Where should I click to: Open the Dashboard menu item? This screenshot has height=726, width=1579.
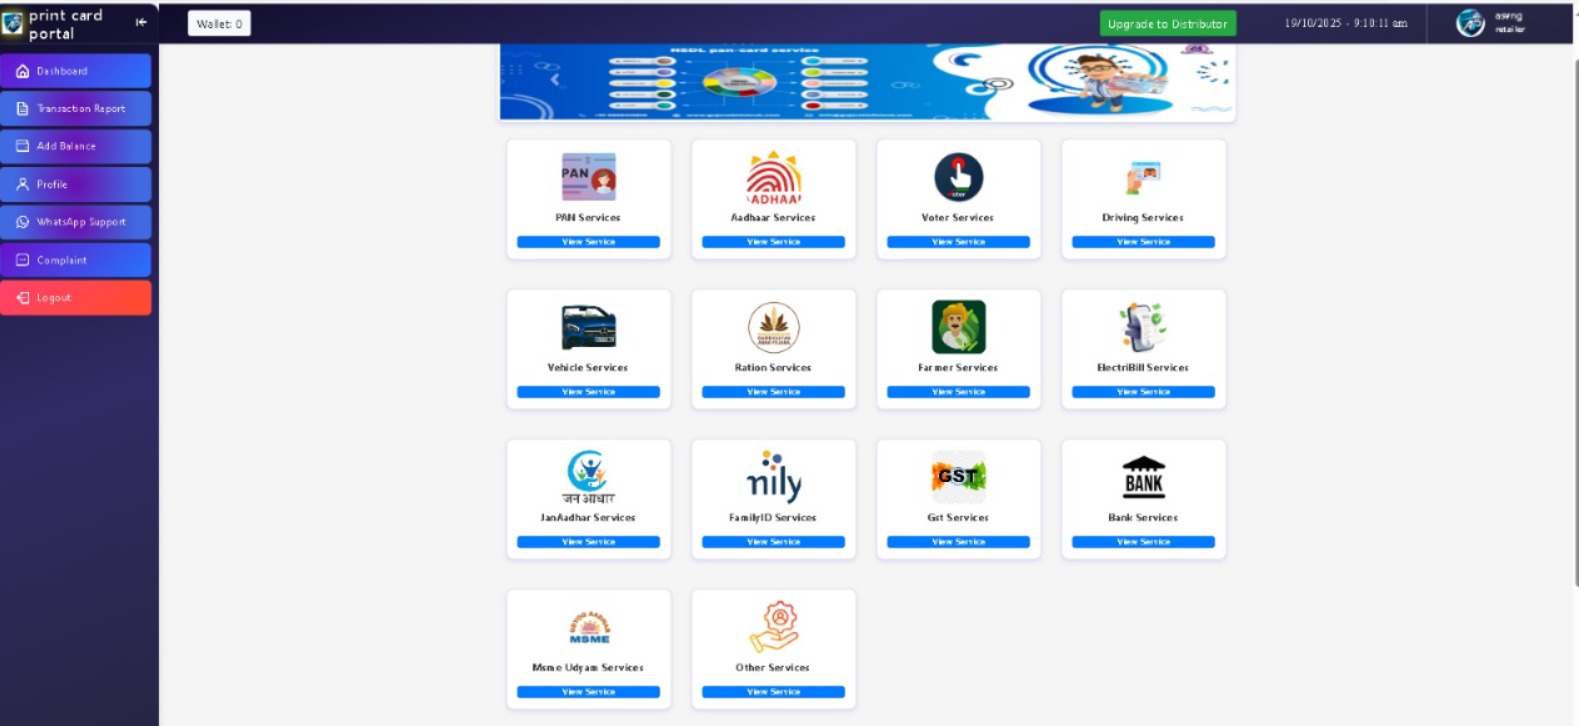[76, 71]
